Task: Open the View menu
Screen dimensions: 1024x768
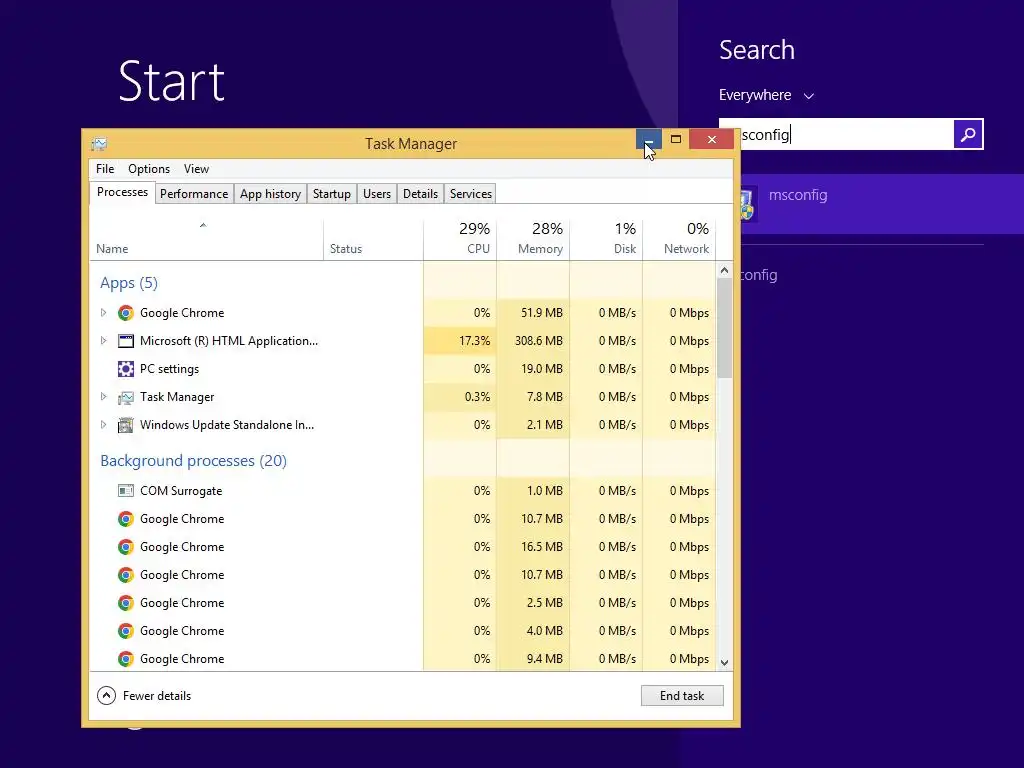Action: [196, 169]
